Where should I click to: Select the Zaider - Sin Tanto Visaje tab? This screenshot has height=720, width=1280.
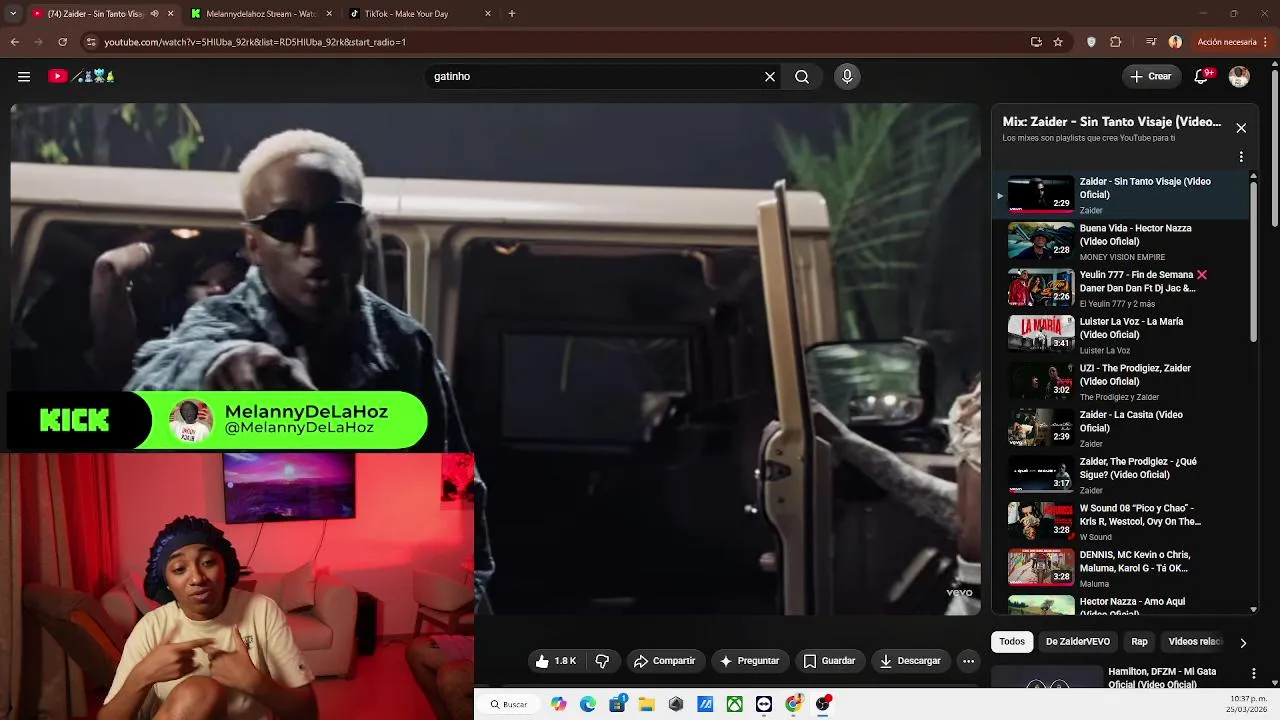click(x=96, y=14)
